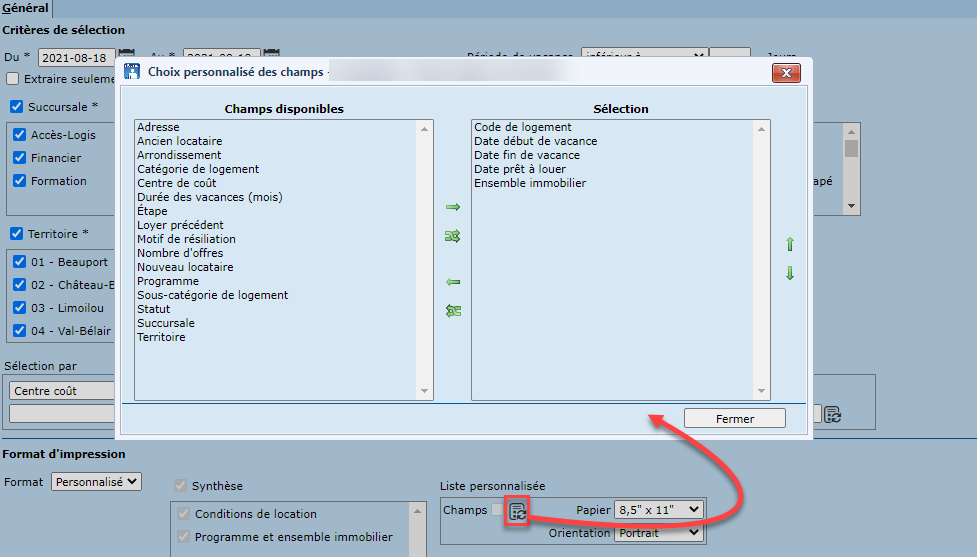Open the Format dropdown set to Personnalisé

[96, 482]
